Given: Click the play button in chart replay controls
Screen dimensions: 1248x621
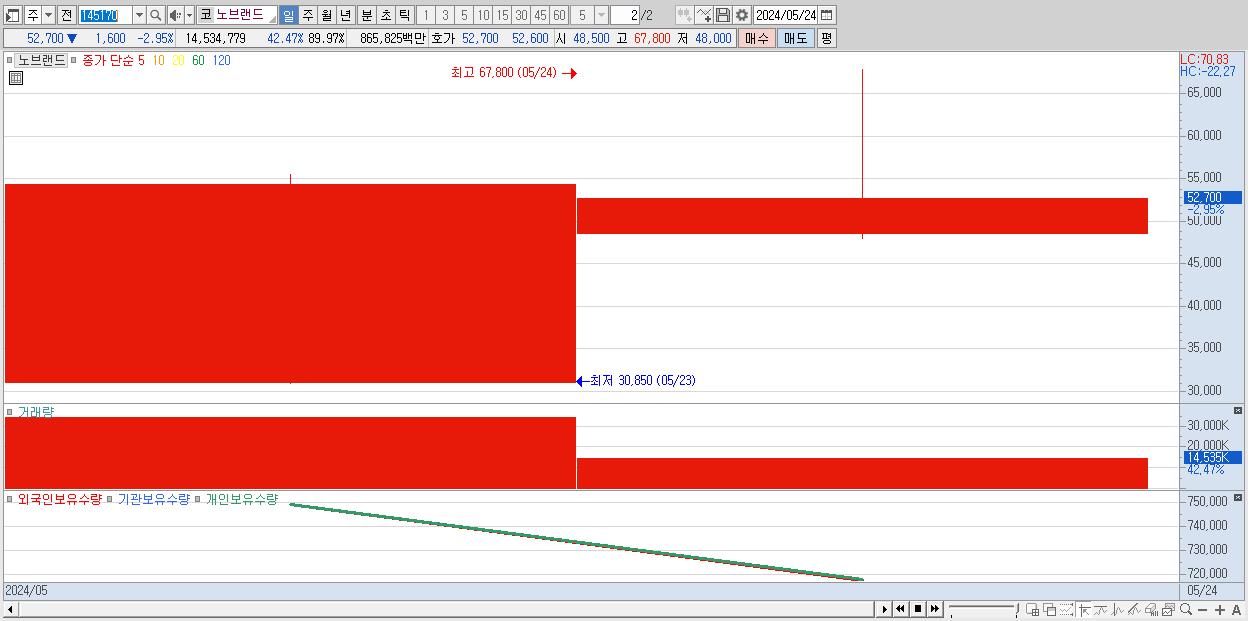Looking at the screenshot, I should 884,609.
